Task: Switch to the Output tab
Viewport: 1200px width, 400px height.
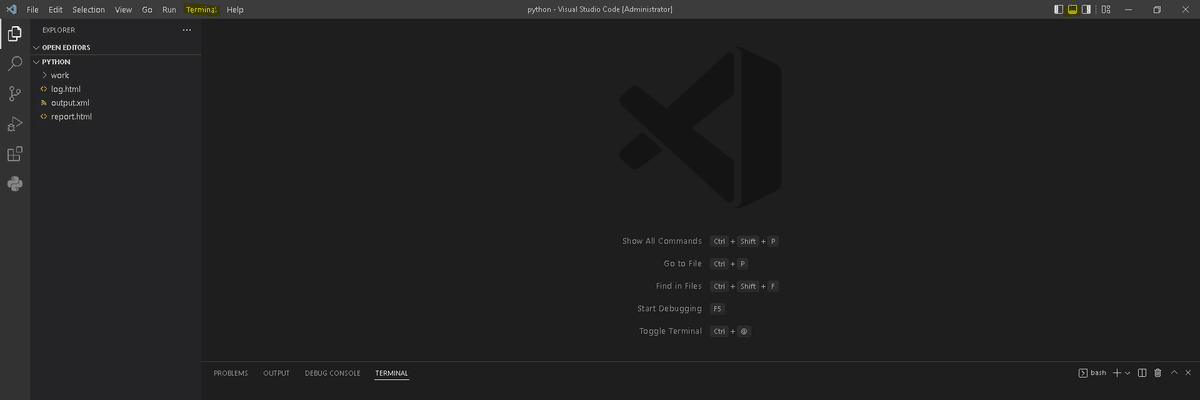Action: (277, 373)
